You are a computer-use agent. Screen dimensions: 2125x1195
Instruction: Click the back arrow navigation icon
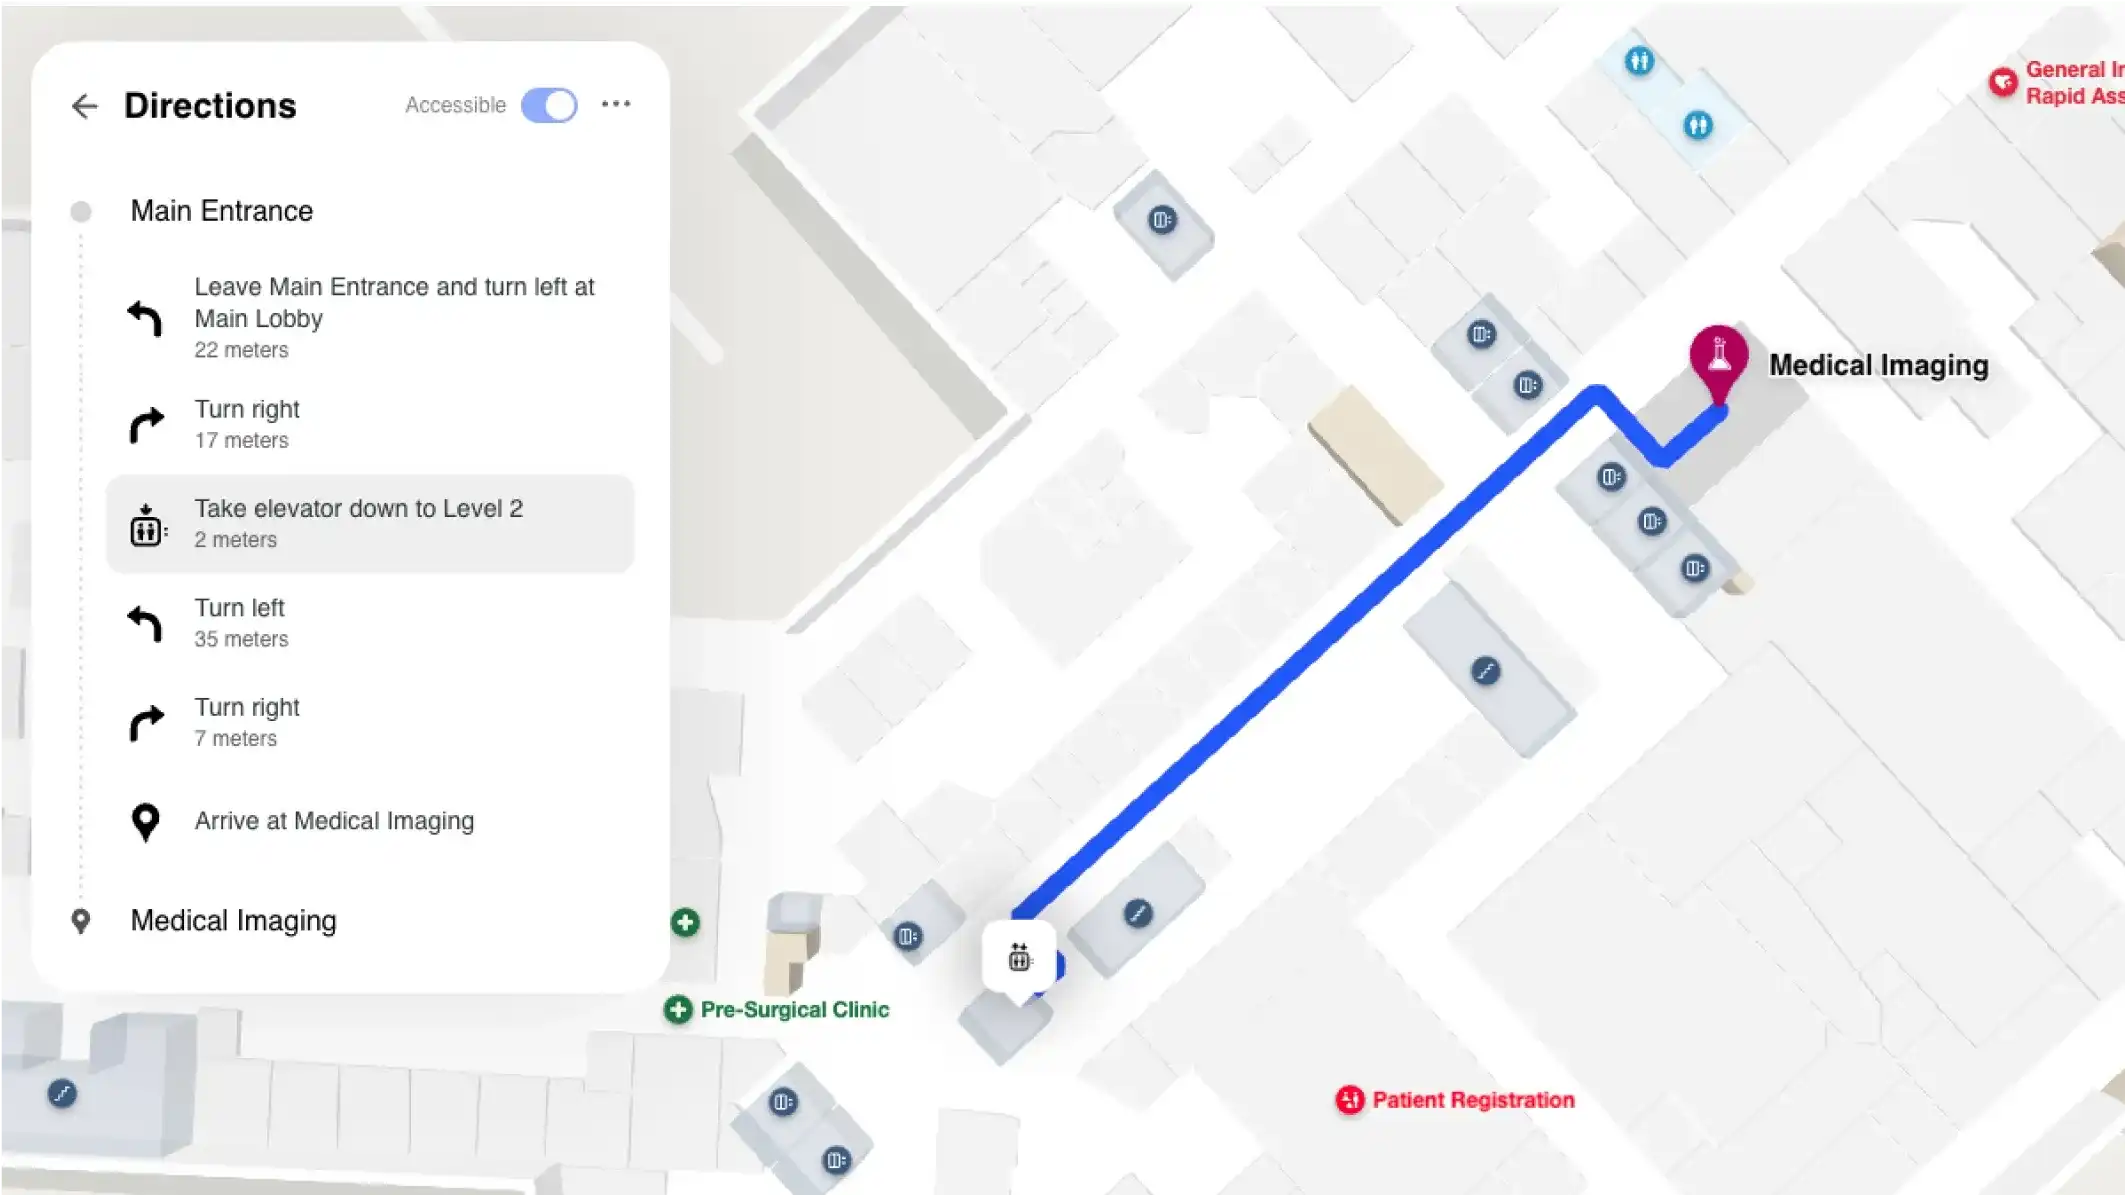click(x=83, y=105)
